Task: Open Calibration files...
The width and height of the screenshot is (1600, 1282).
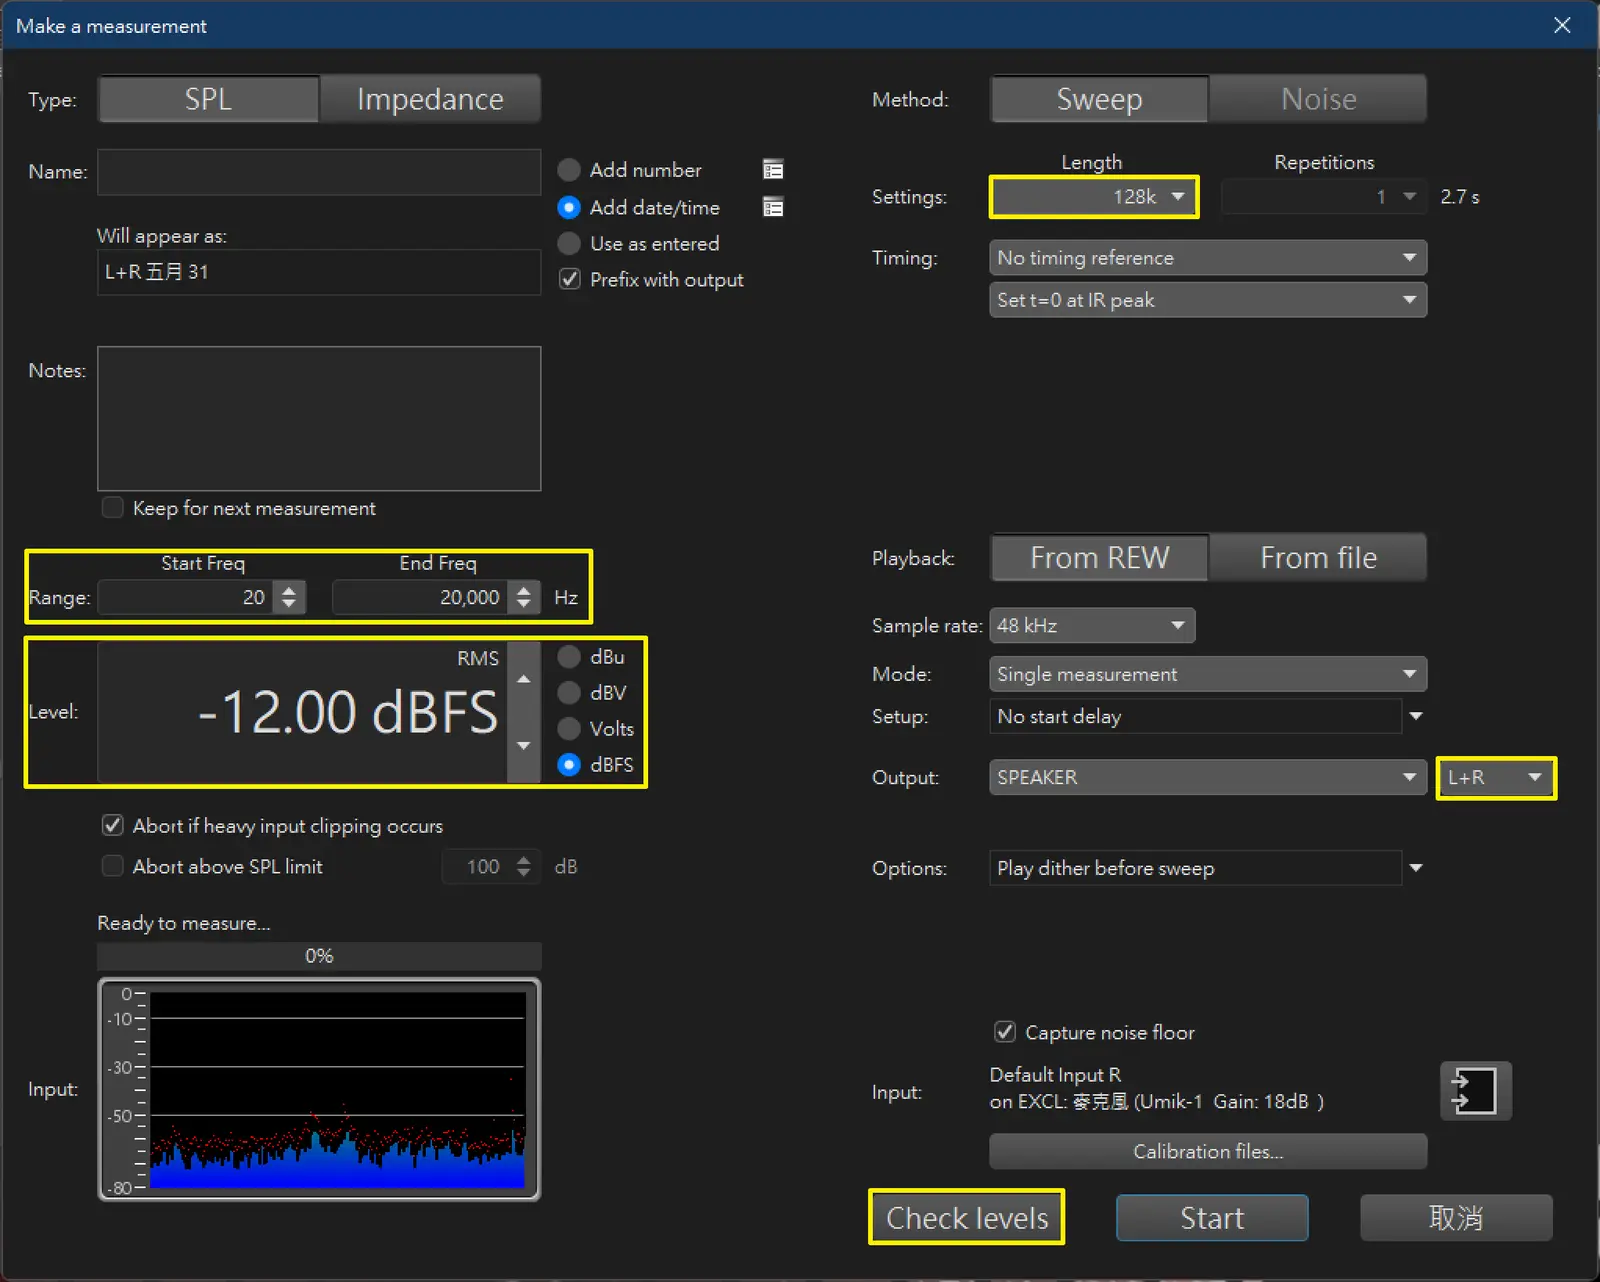Action: pyautogui.click(x=1208, y=1151)
